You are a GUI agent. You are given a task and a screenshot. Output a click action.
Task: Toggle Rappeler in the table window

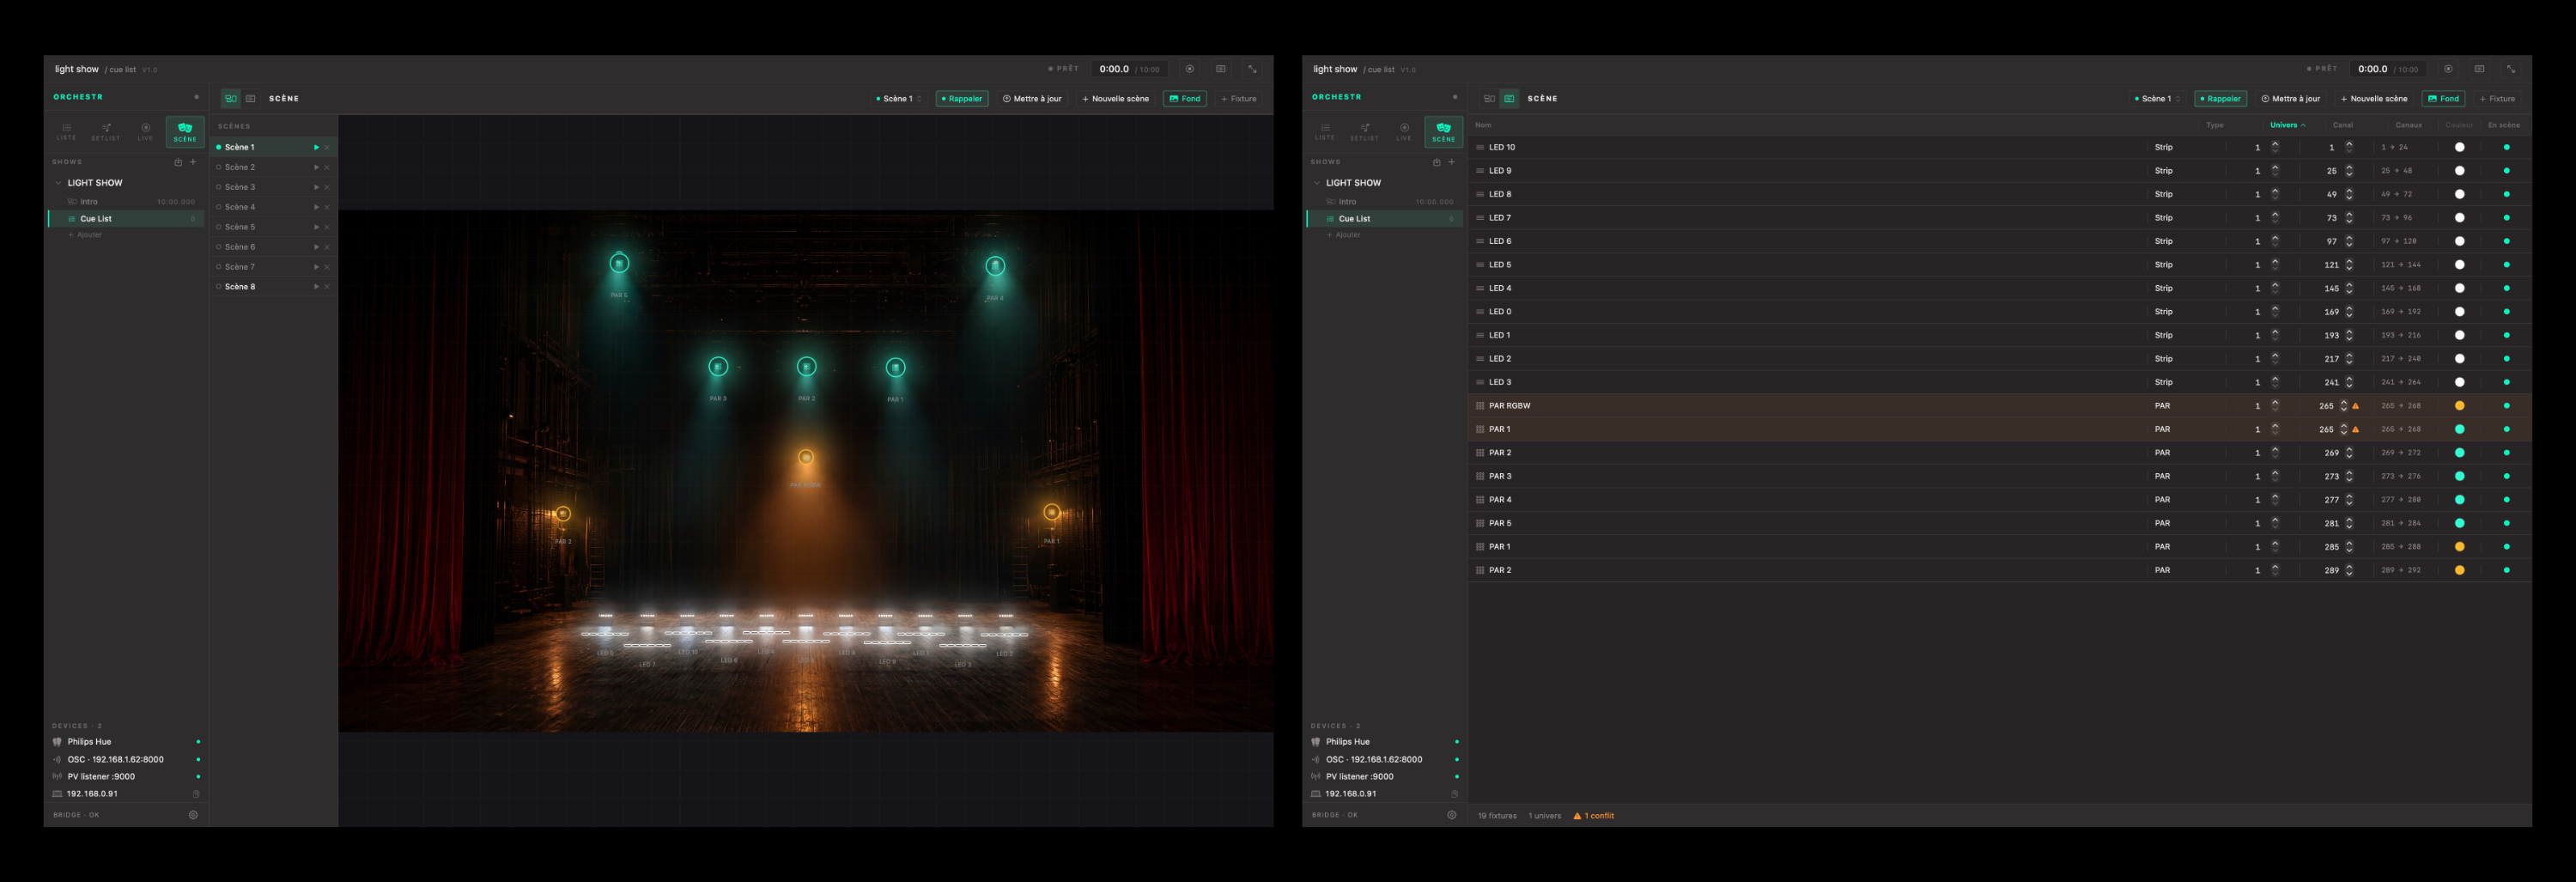coord(2221,99)
